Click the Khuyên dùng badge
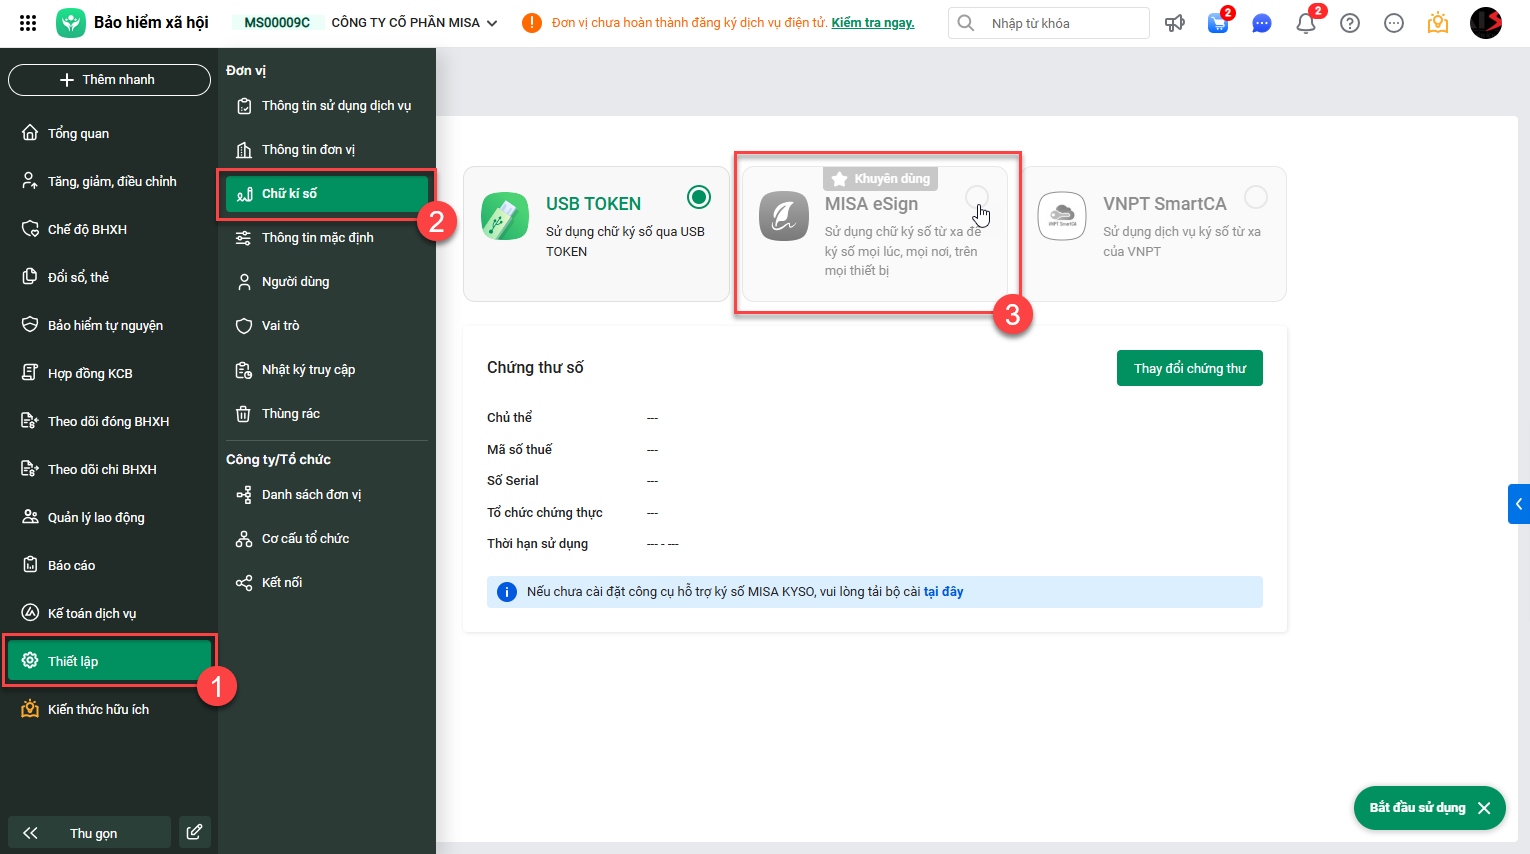1530x854 pixels. (880, 179)
